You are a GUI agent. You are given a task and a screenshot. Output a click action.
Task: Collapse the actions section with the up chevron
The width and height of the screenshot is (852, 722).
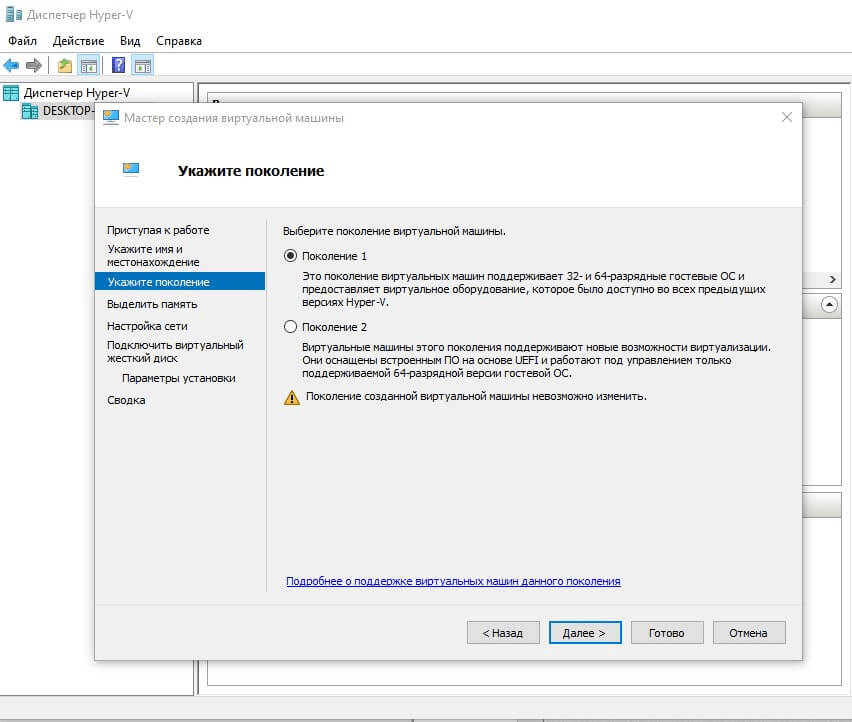(829, 304)
